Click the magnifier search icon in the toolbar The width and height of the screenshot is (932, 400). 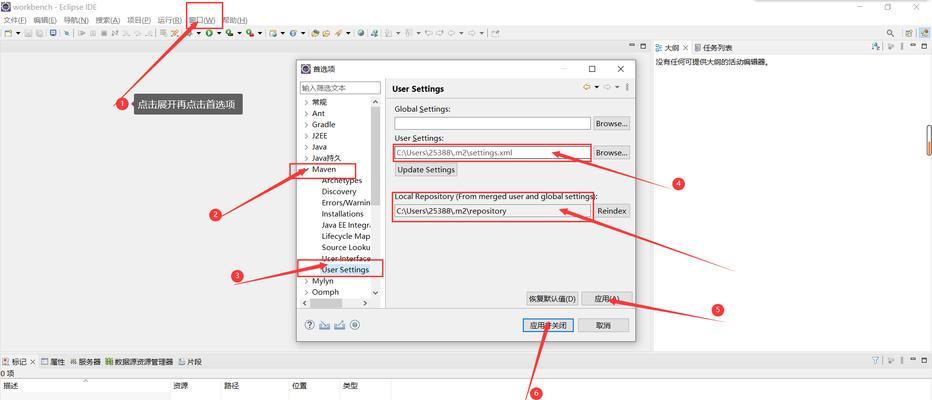pos(890,33)
